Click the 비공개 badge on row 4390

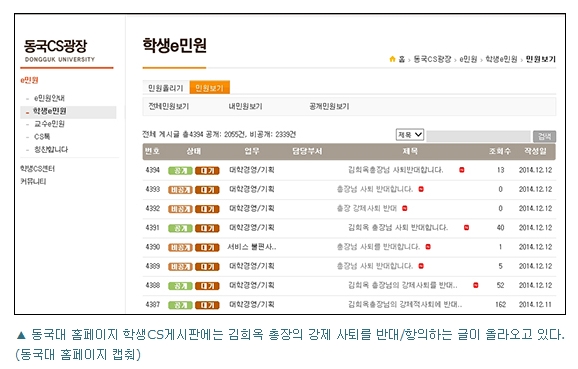(180, 247)
